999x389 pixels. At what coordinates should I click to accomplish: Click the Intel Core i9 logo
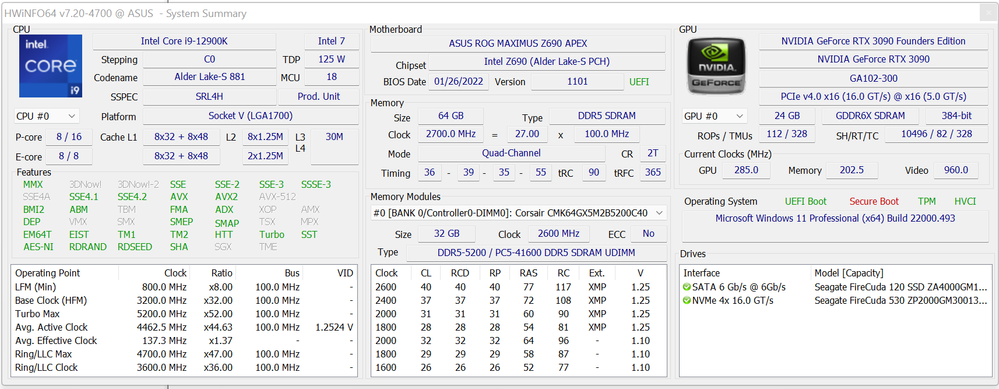coord(51,66)
